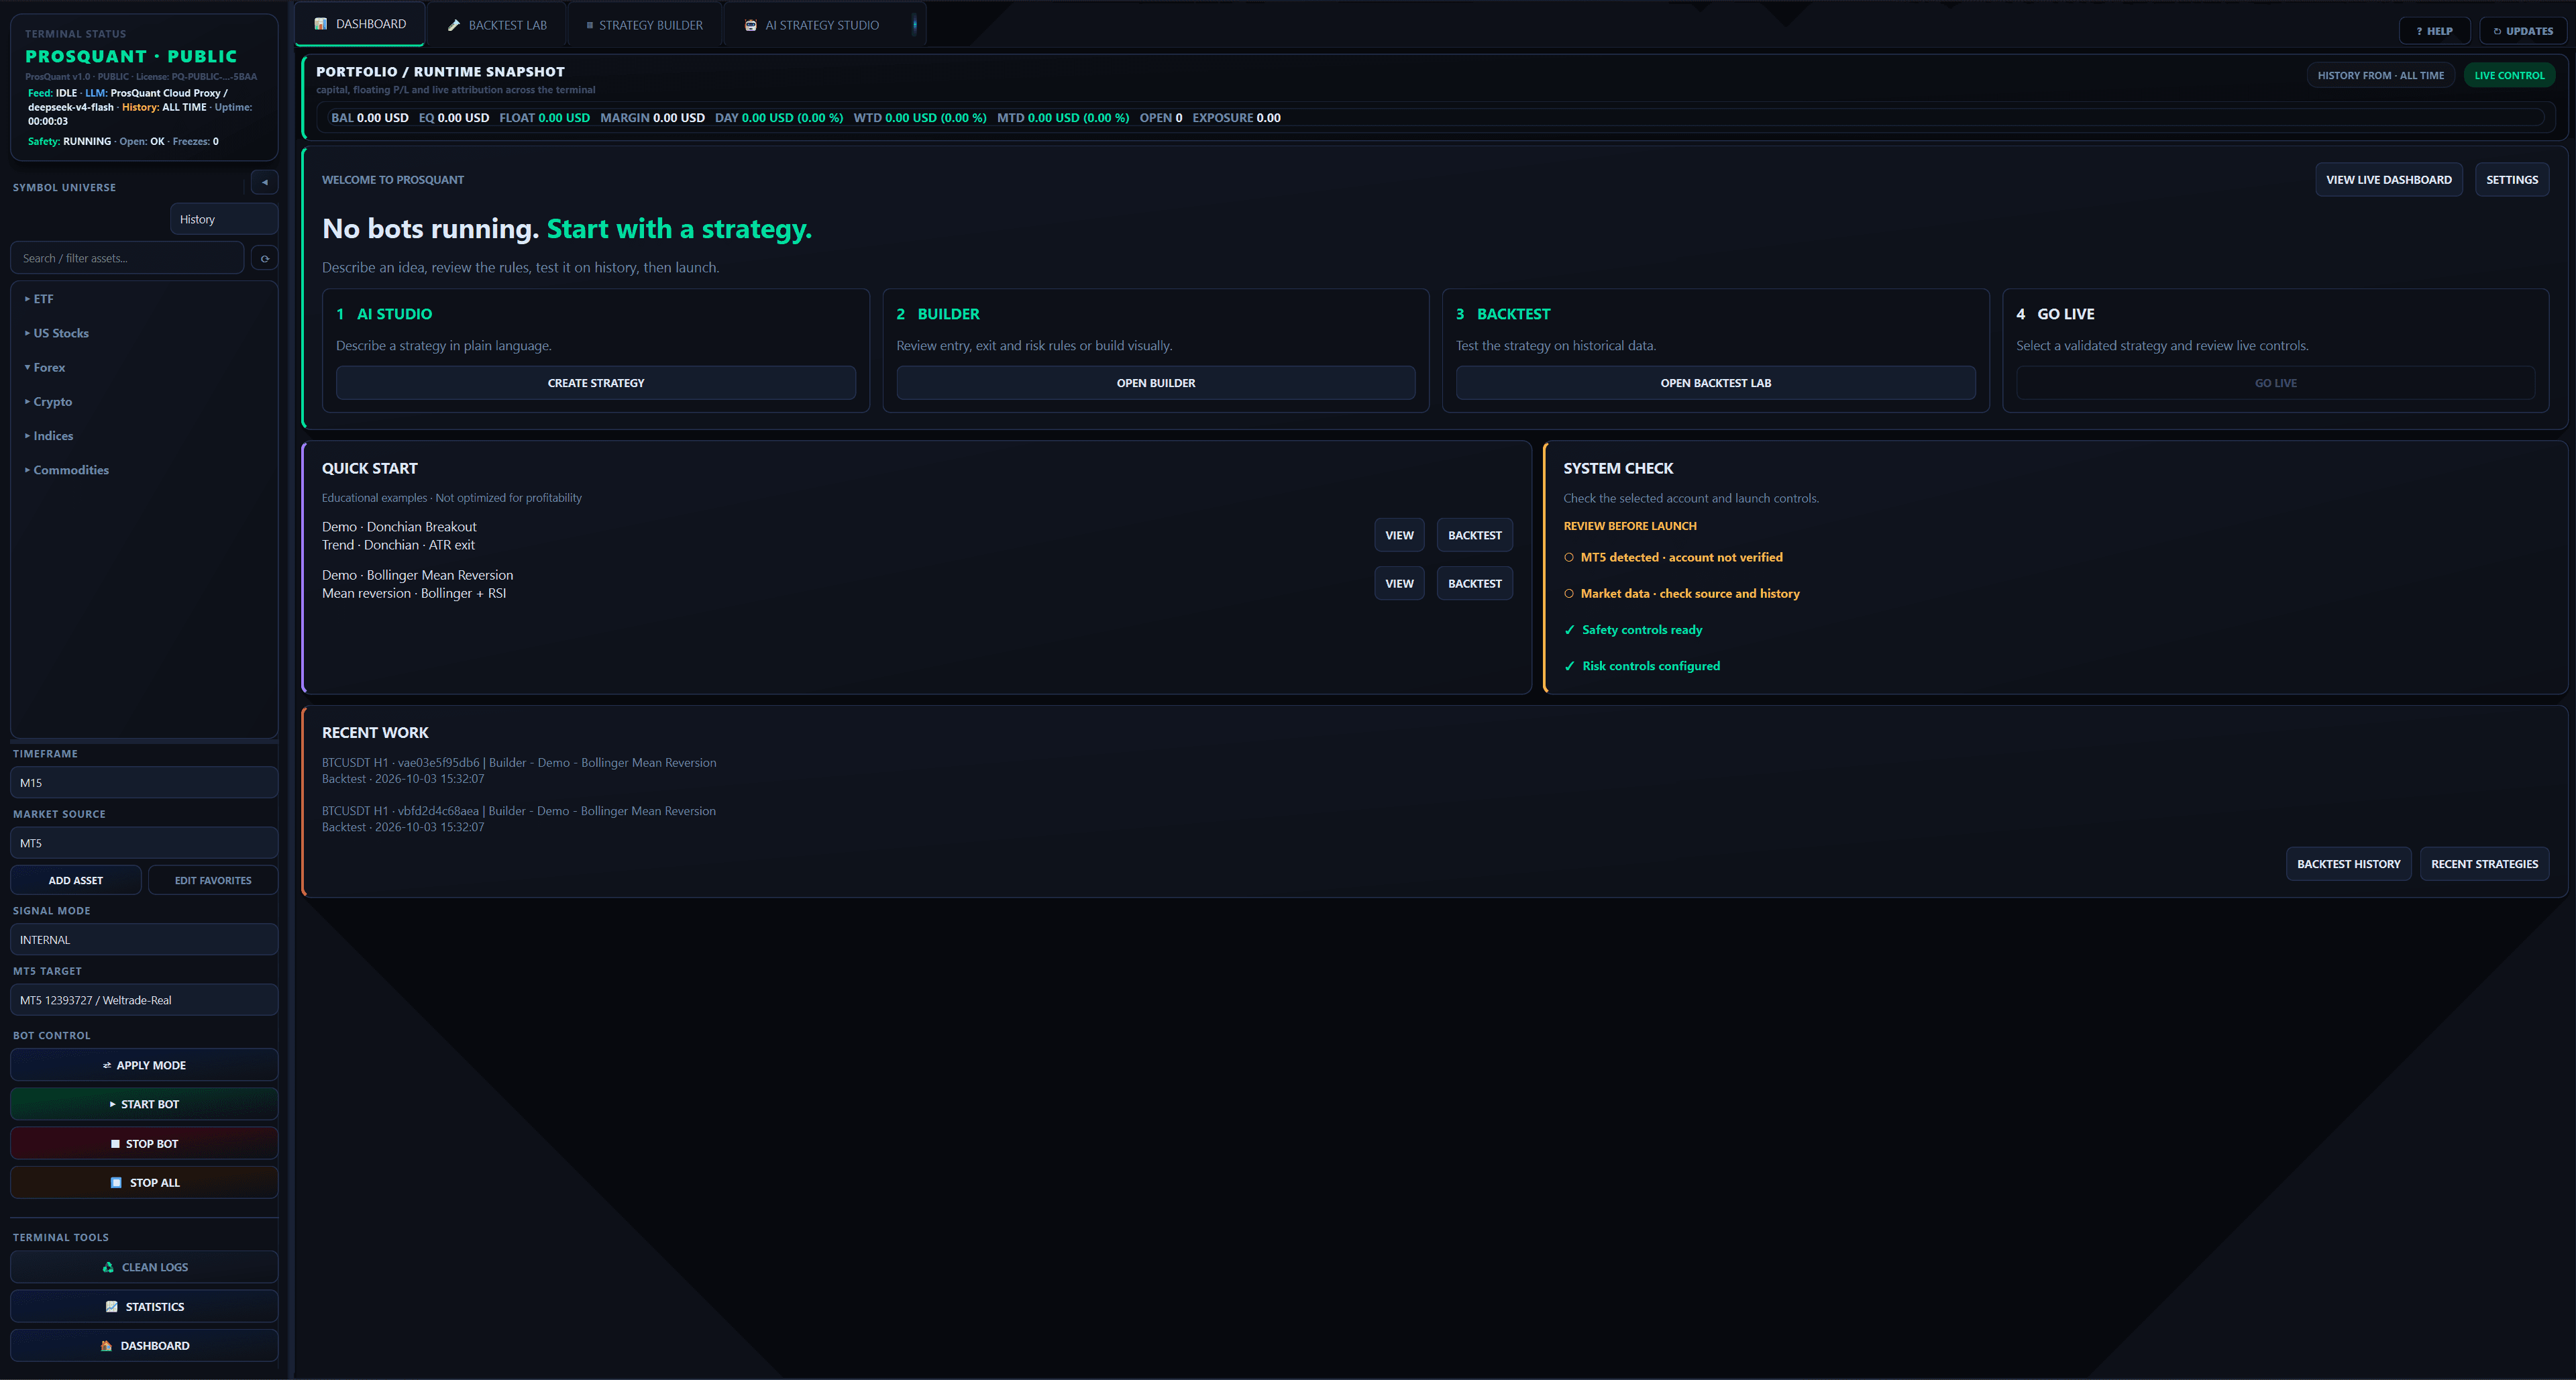Backtest the Donchian Breakout demo

(x=1474, y=535)
